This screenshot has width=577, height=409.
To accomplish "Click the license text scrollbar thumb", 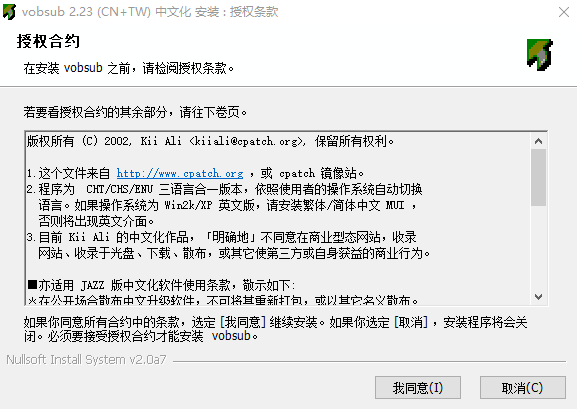I will pyautogui.click(x=538, y=177).
